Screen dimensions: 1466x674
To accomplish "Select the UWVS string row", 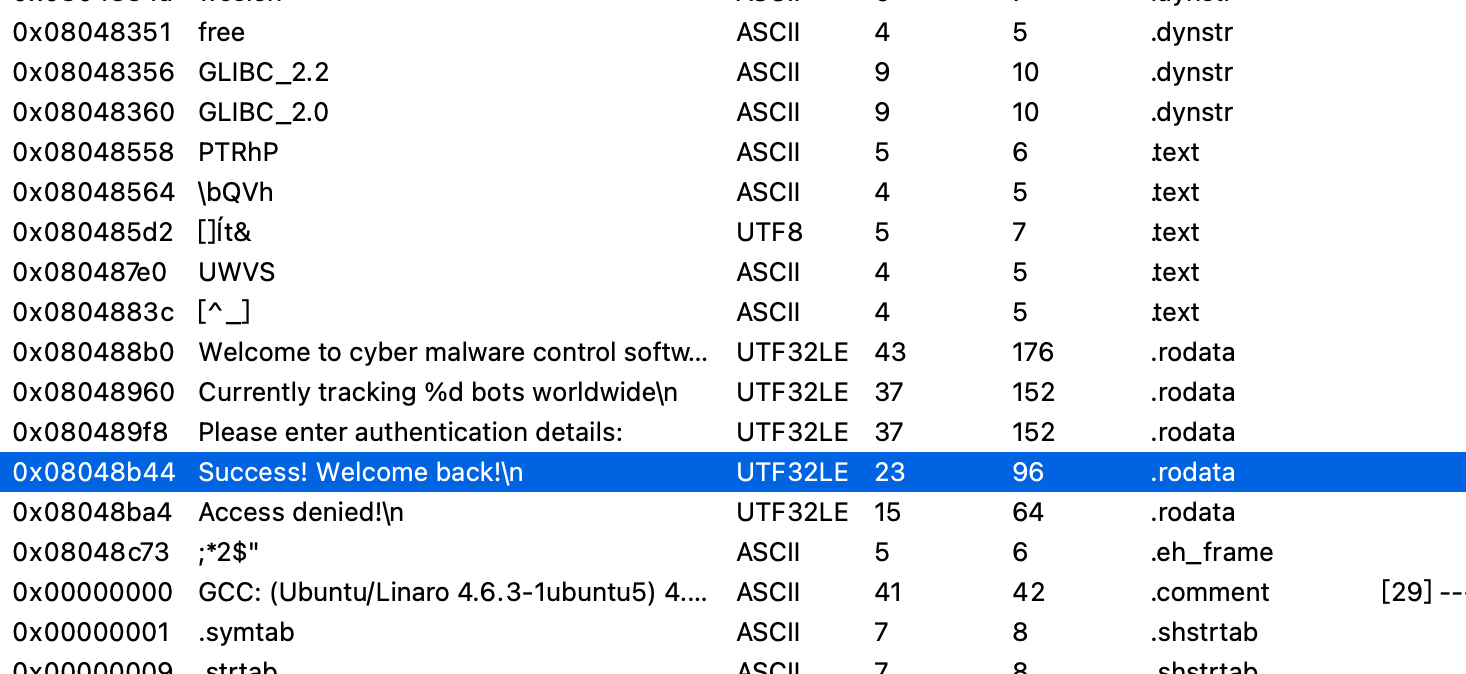I will [236, 273].
